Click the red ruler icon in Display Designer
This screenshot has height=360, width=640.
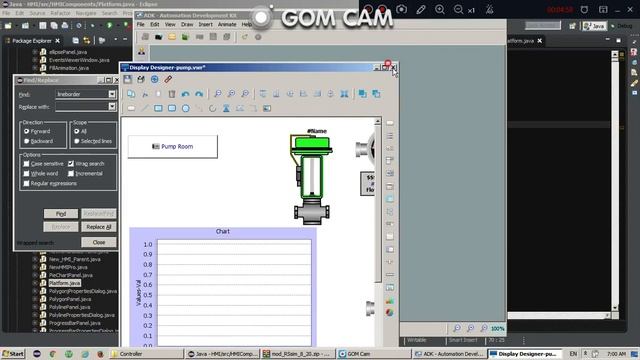point(168,79)
